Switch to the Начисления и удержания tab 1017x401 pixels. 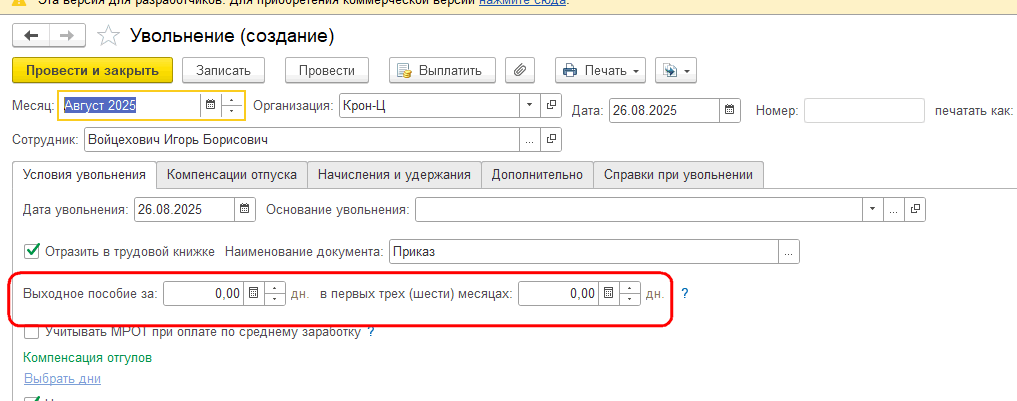click(x=394, y=175)
